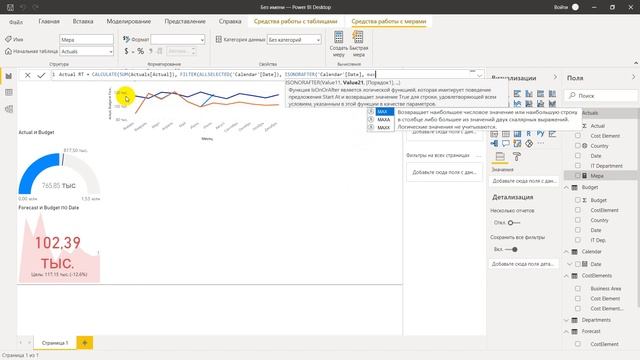
Task: Select the Power Apps diamond visual icon
Action: coord(529,143)
